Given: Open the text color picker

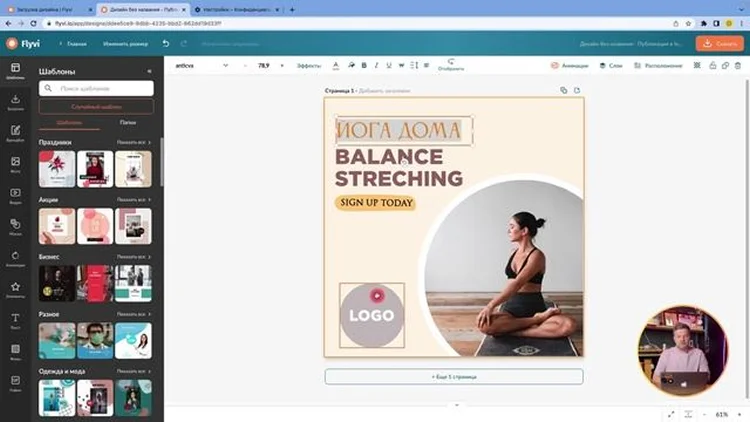Looking at the screenshot, I should point(336,66).
